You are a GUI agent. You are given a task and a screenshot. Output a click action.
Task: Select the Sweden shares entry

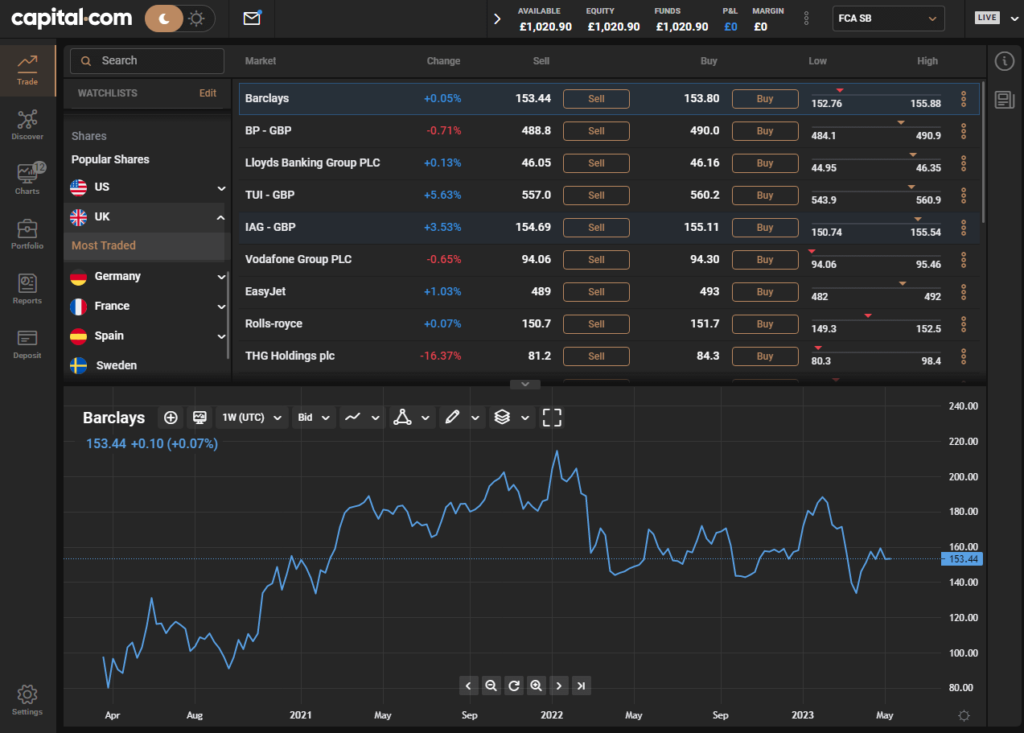point(116,365)
